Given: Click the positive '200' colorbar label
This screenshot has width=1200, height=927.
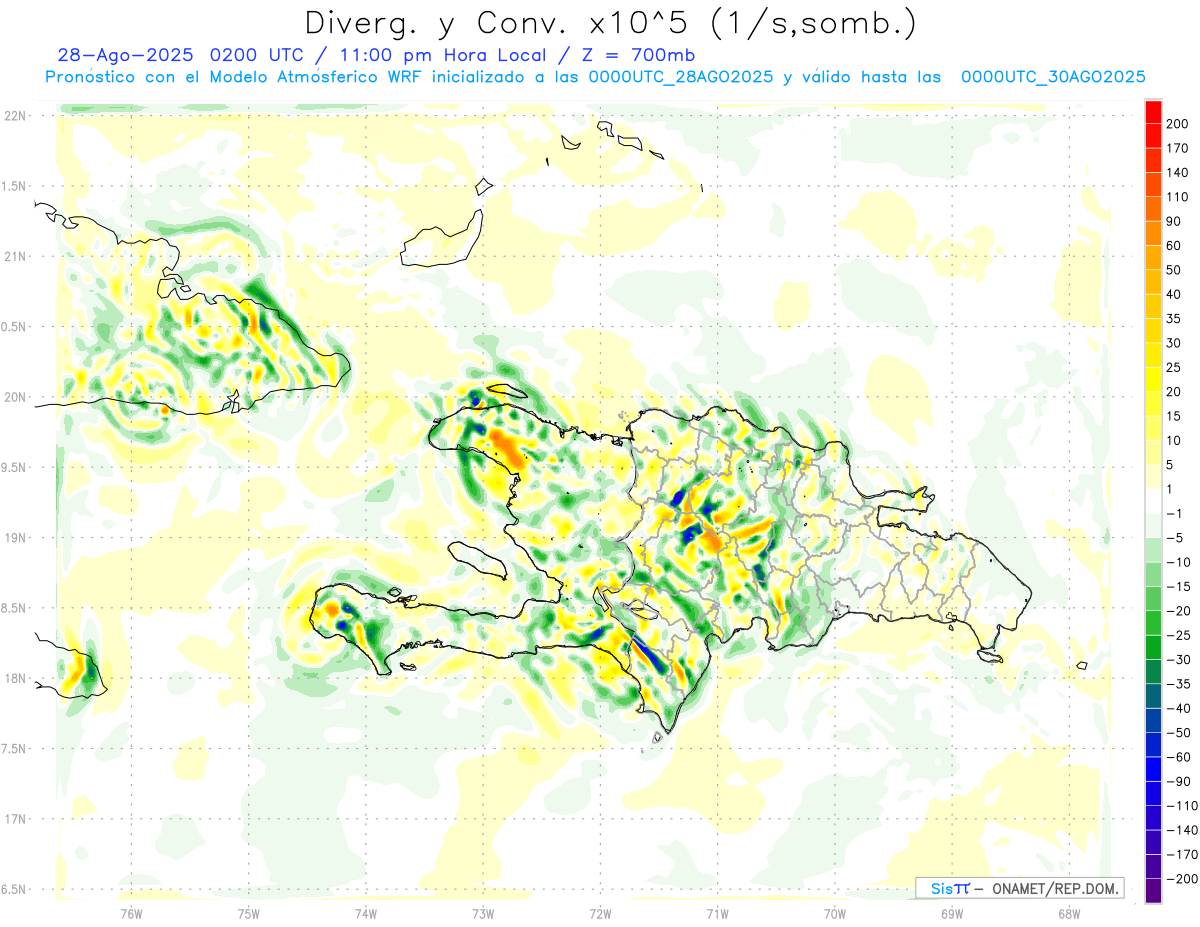Looking at the screenshot, I should 1176,123.
